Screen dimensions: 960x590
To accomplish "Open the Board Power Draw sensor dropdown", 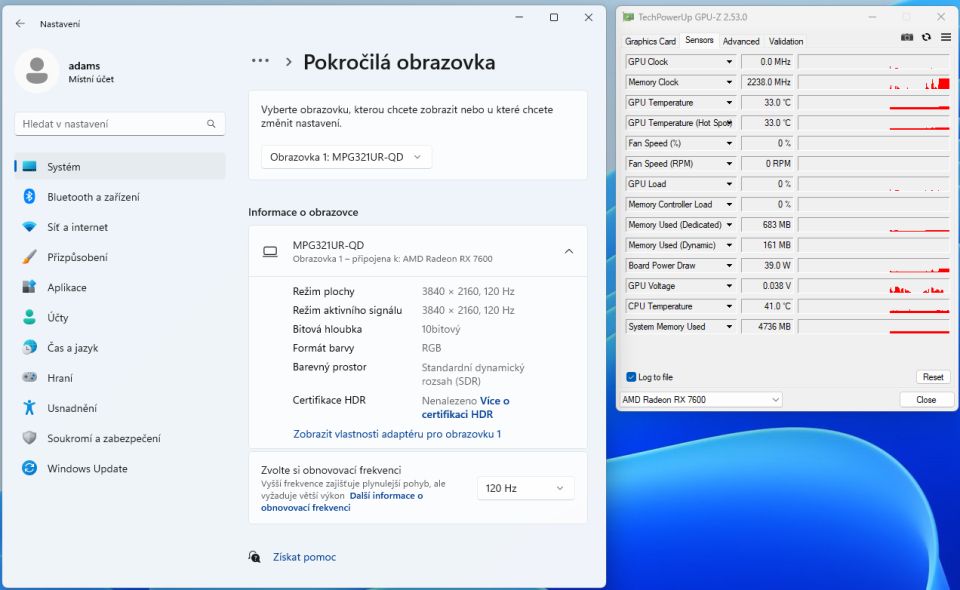I will pyautogui.click(x=729, y=266).
